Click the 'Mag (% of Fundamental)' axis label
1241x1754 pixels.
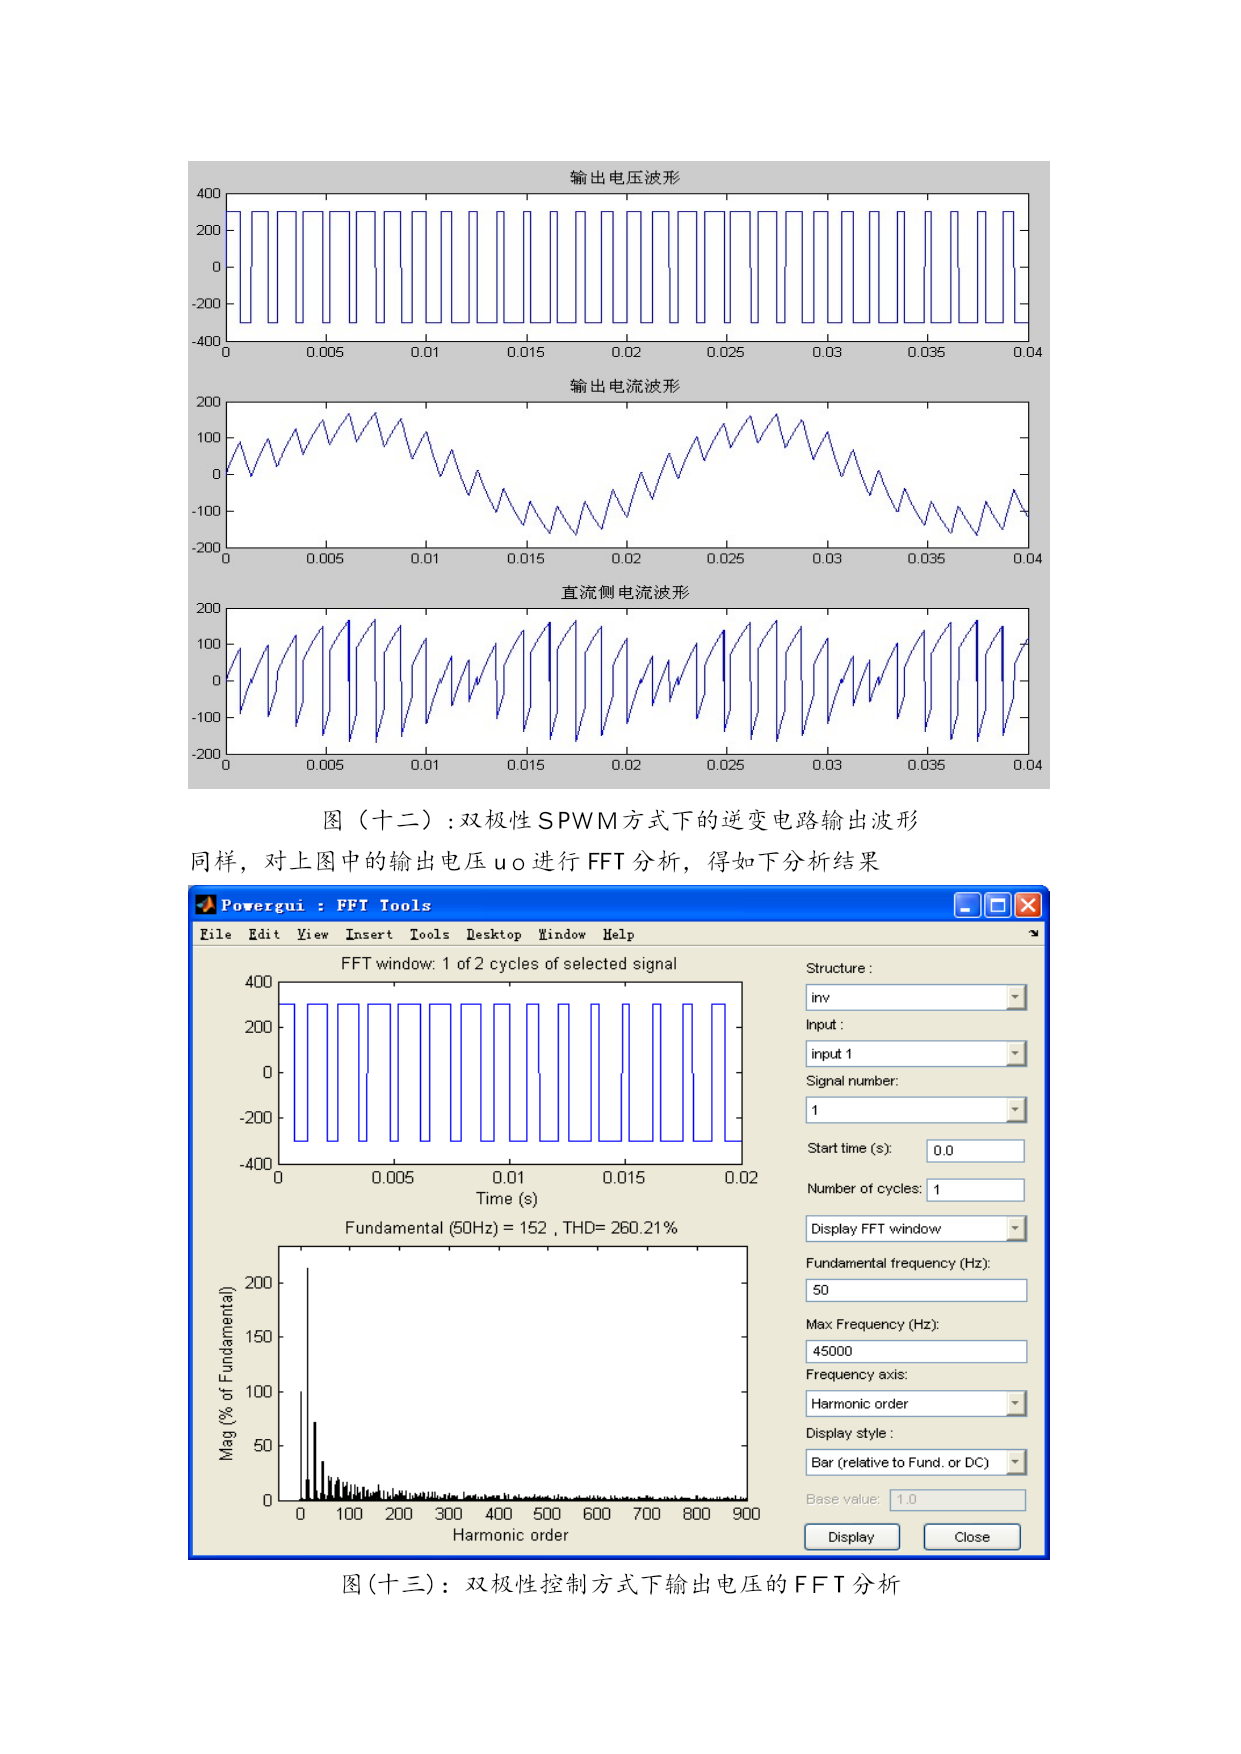coord(227,1373)
